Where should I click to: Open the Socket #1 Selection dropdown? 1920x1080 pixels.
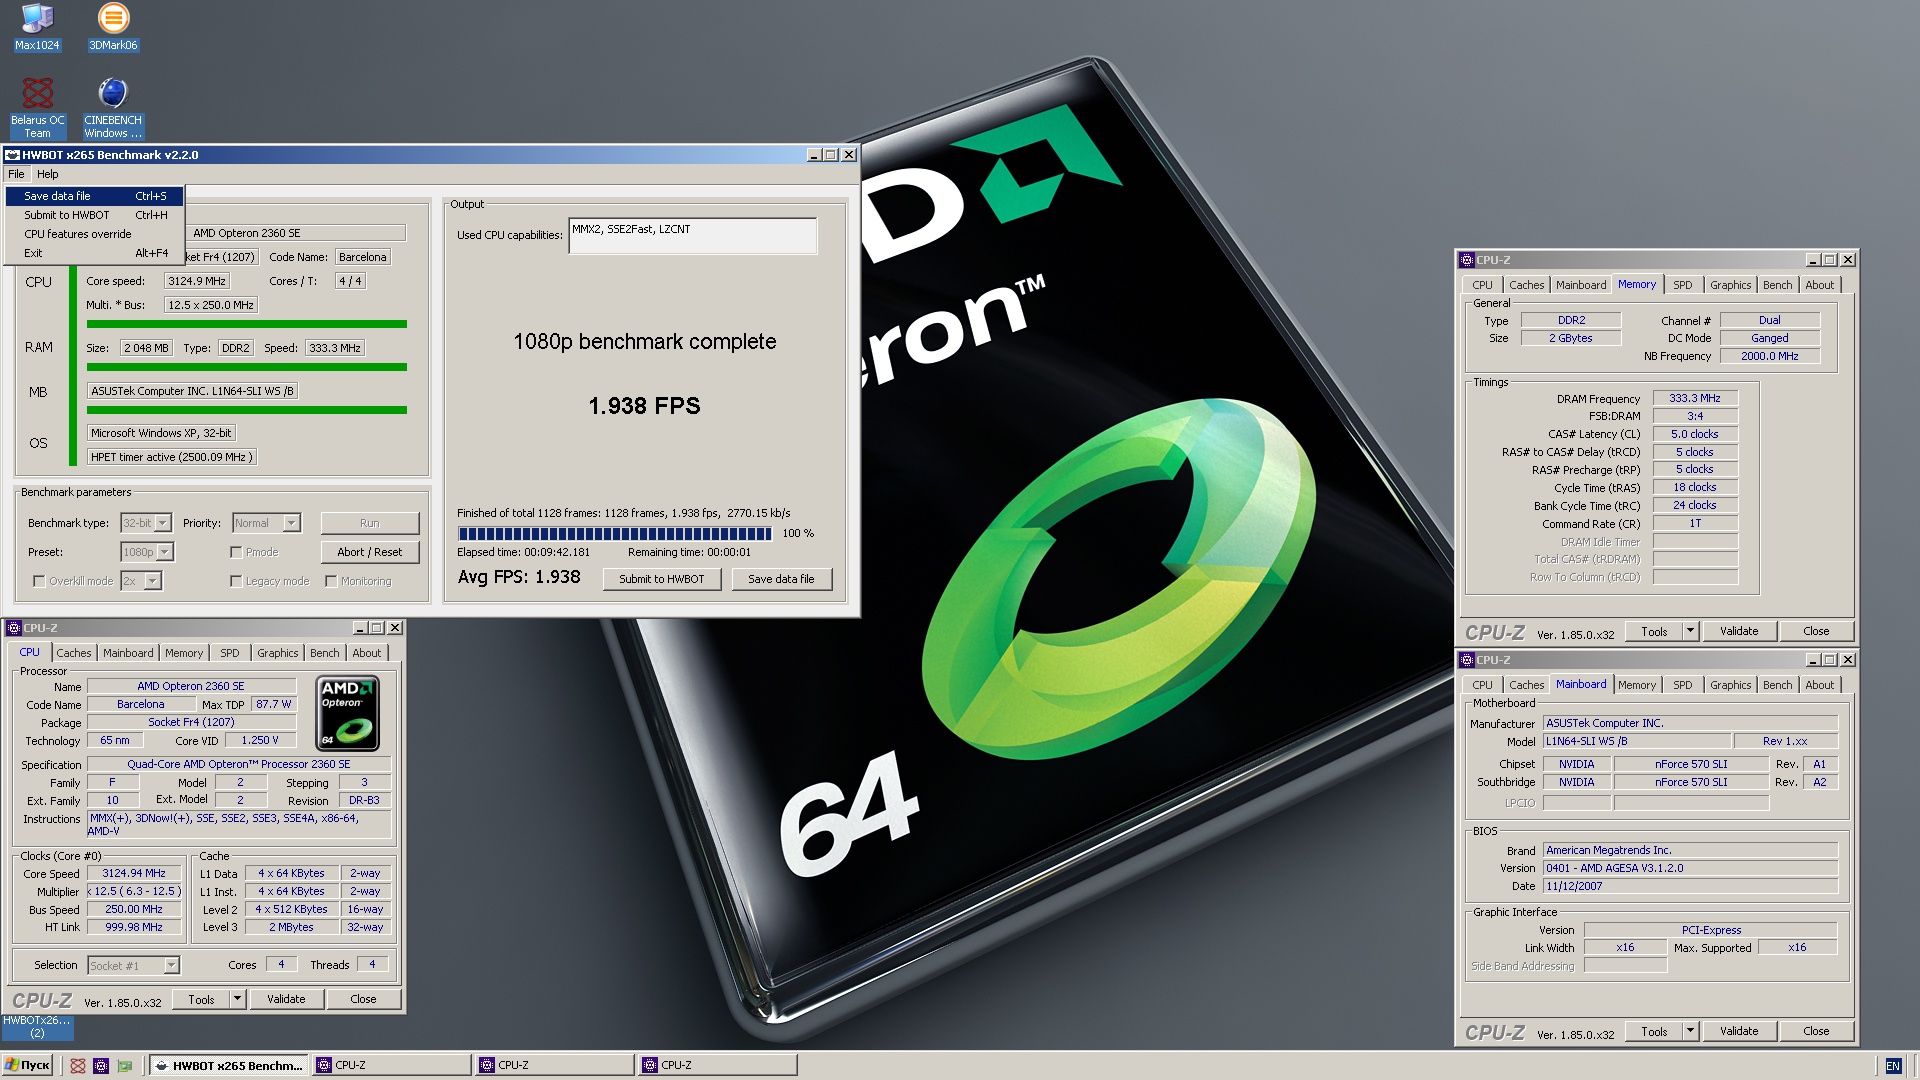(x=171, y=966)
